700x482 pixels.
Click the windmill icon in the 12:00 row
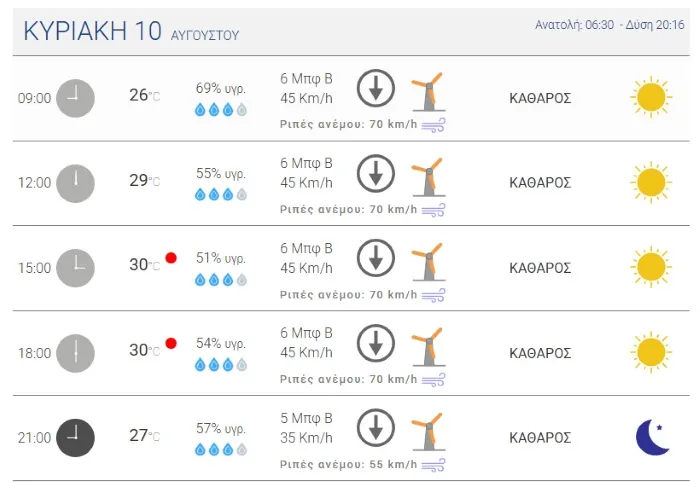tap(428, 176)
